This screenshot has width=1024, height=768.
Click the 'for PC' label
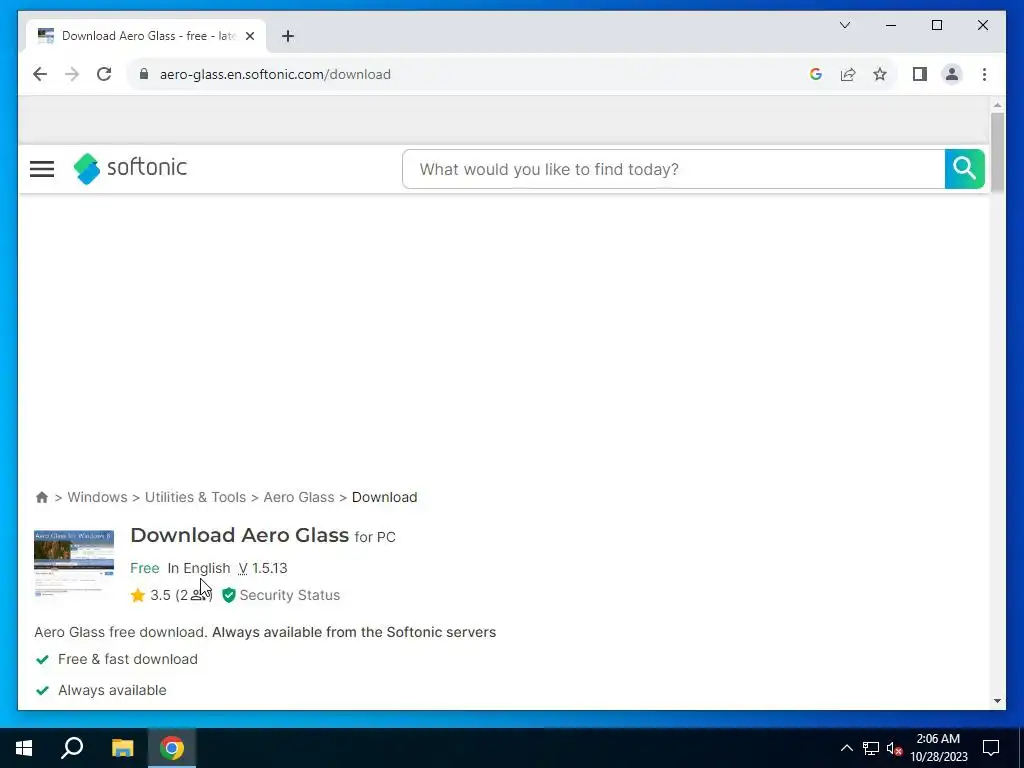click(375, 537)
